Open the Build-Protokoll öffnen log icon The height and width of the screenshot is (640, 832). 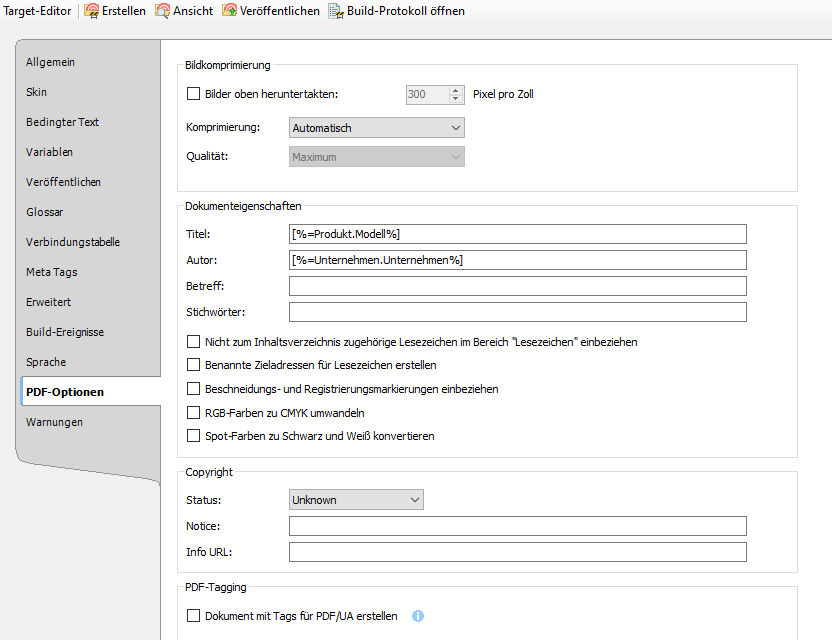(x=336, y=11)
